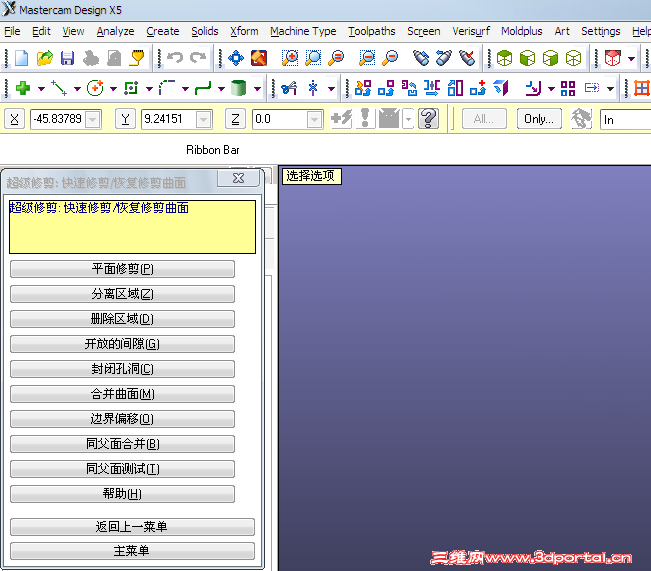This screenshot has width=651, height=571.
Task: Click the Xform mirror icon
Action: (x=432, y=88)
